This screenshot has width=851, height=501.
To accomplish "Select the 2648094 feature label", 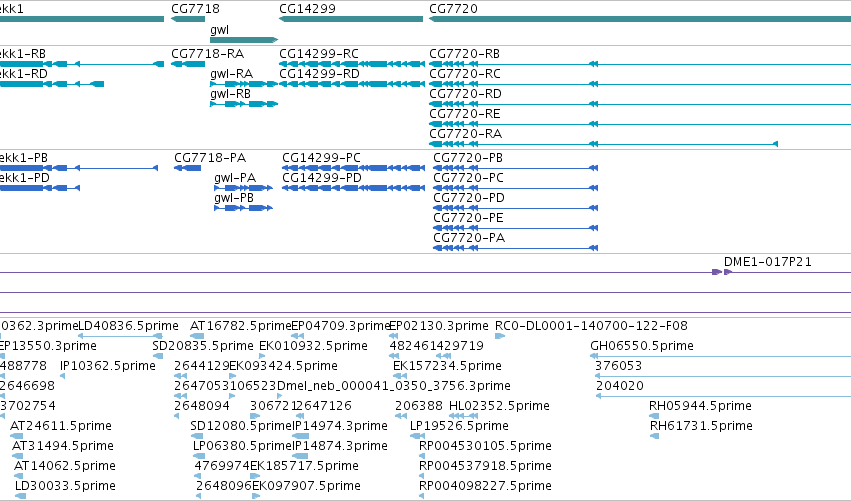I will (x=202, y=407).
